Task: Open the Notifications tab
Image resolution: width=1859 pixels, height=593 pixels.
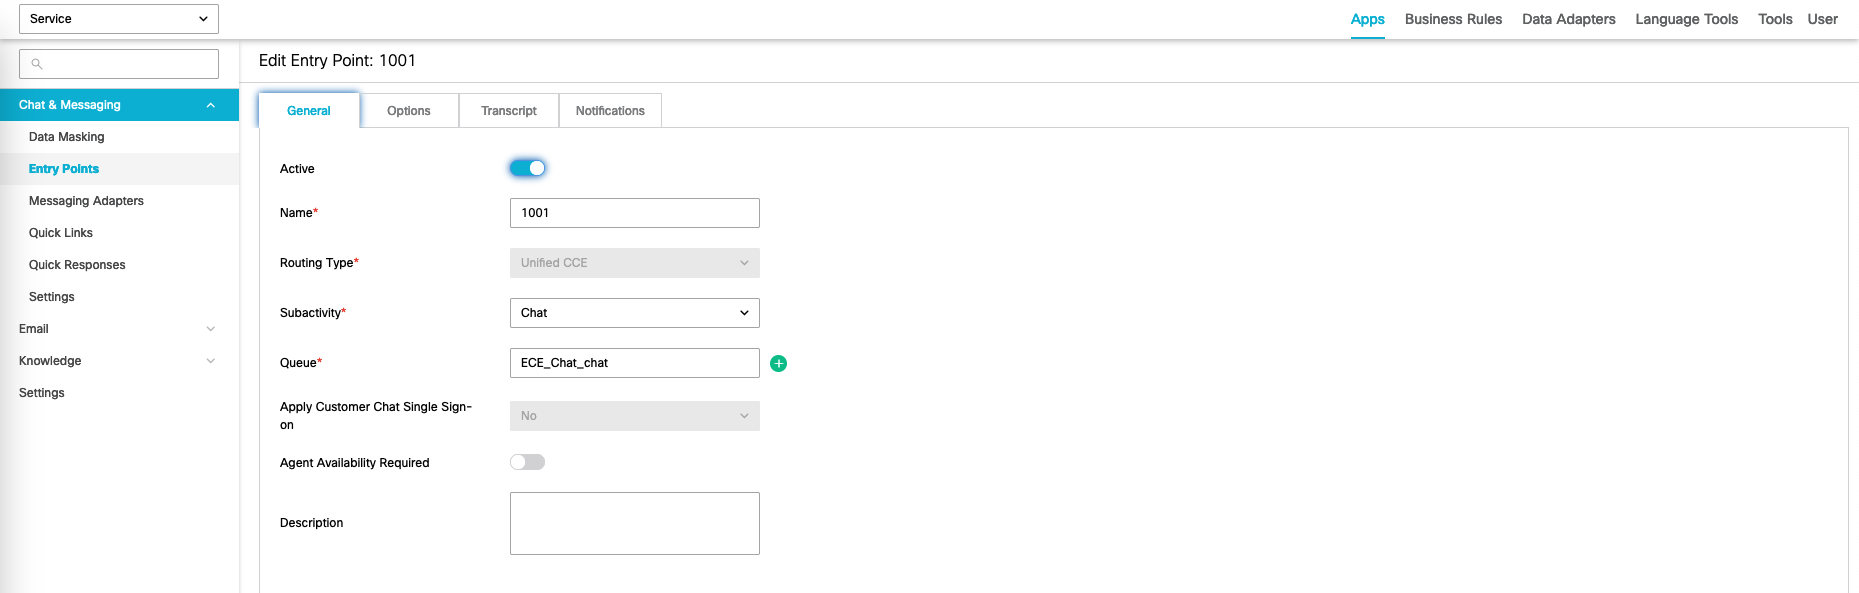Action: point(610,111)
